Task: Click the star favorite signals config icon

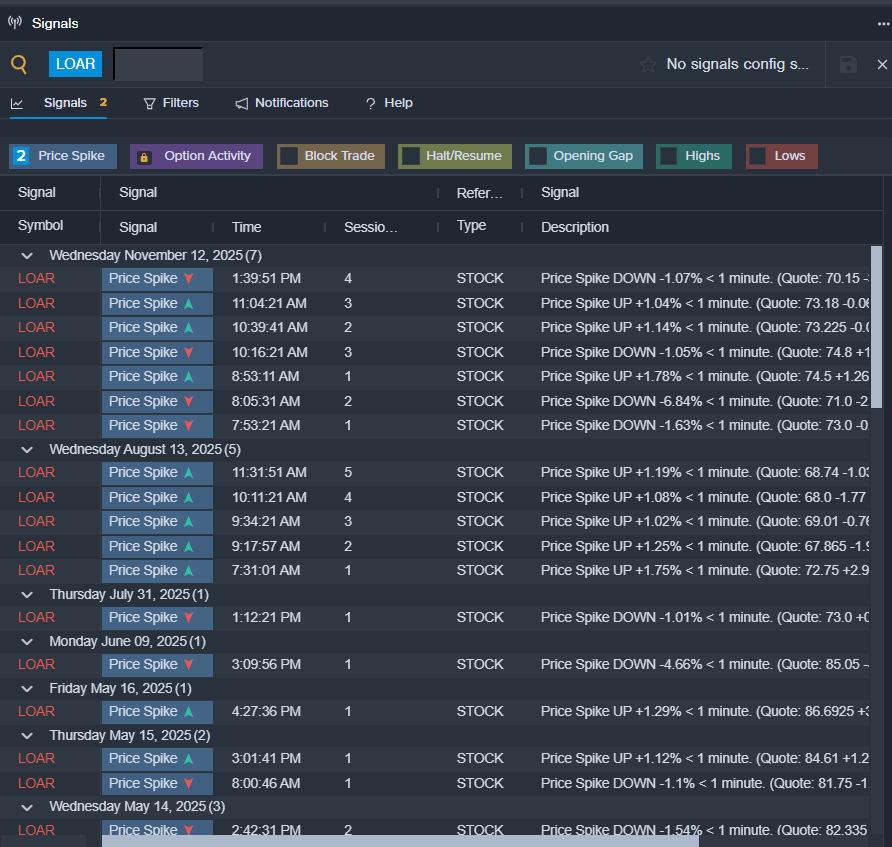Action: tap(648, 65)
